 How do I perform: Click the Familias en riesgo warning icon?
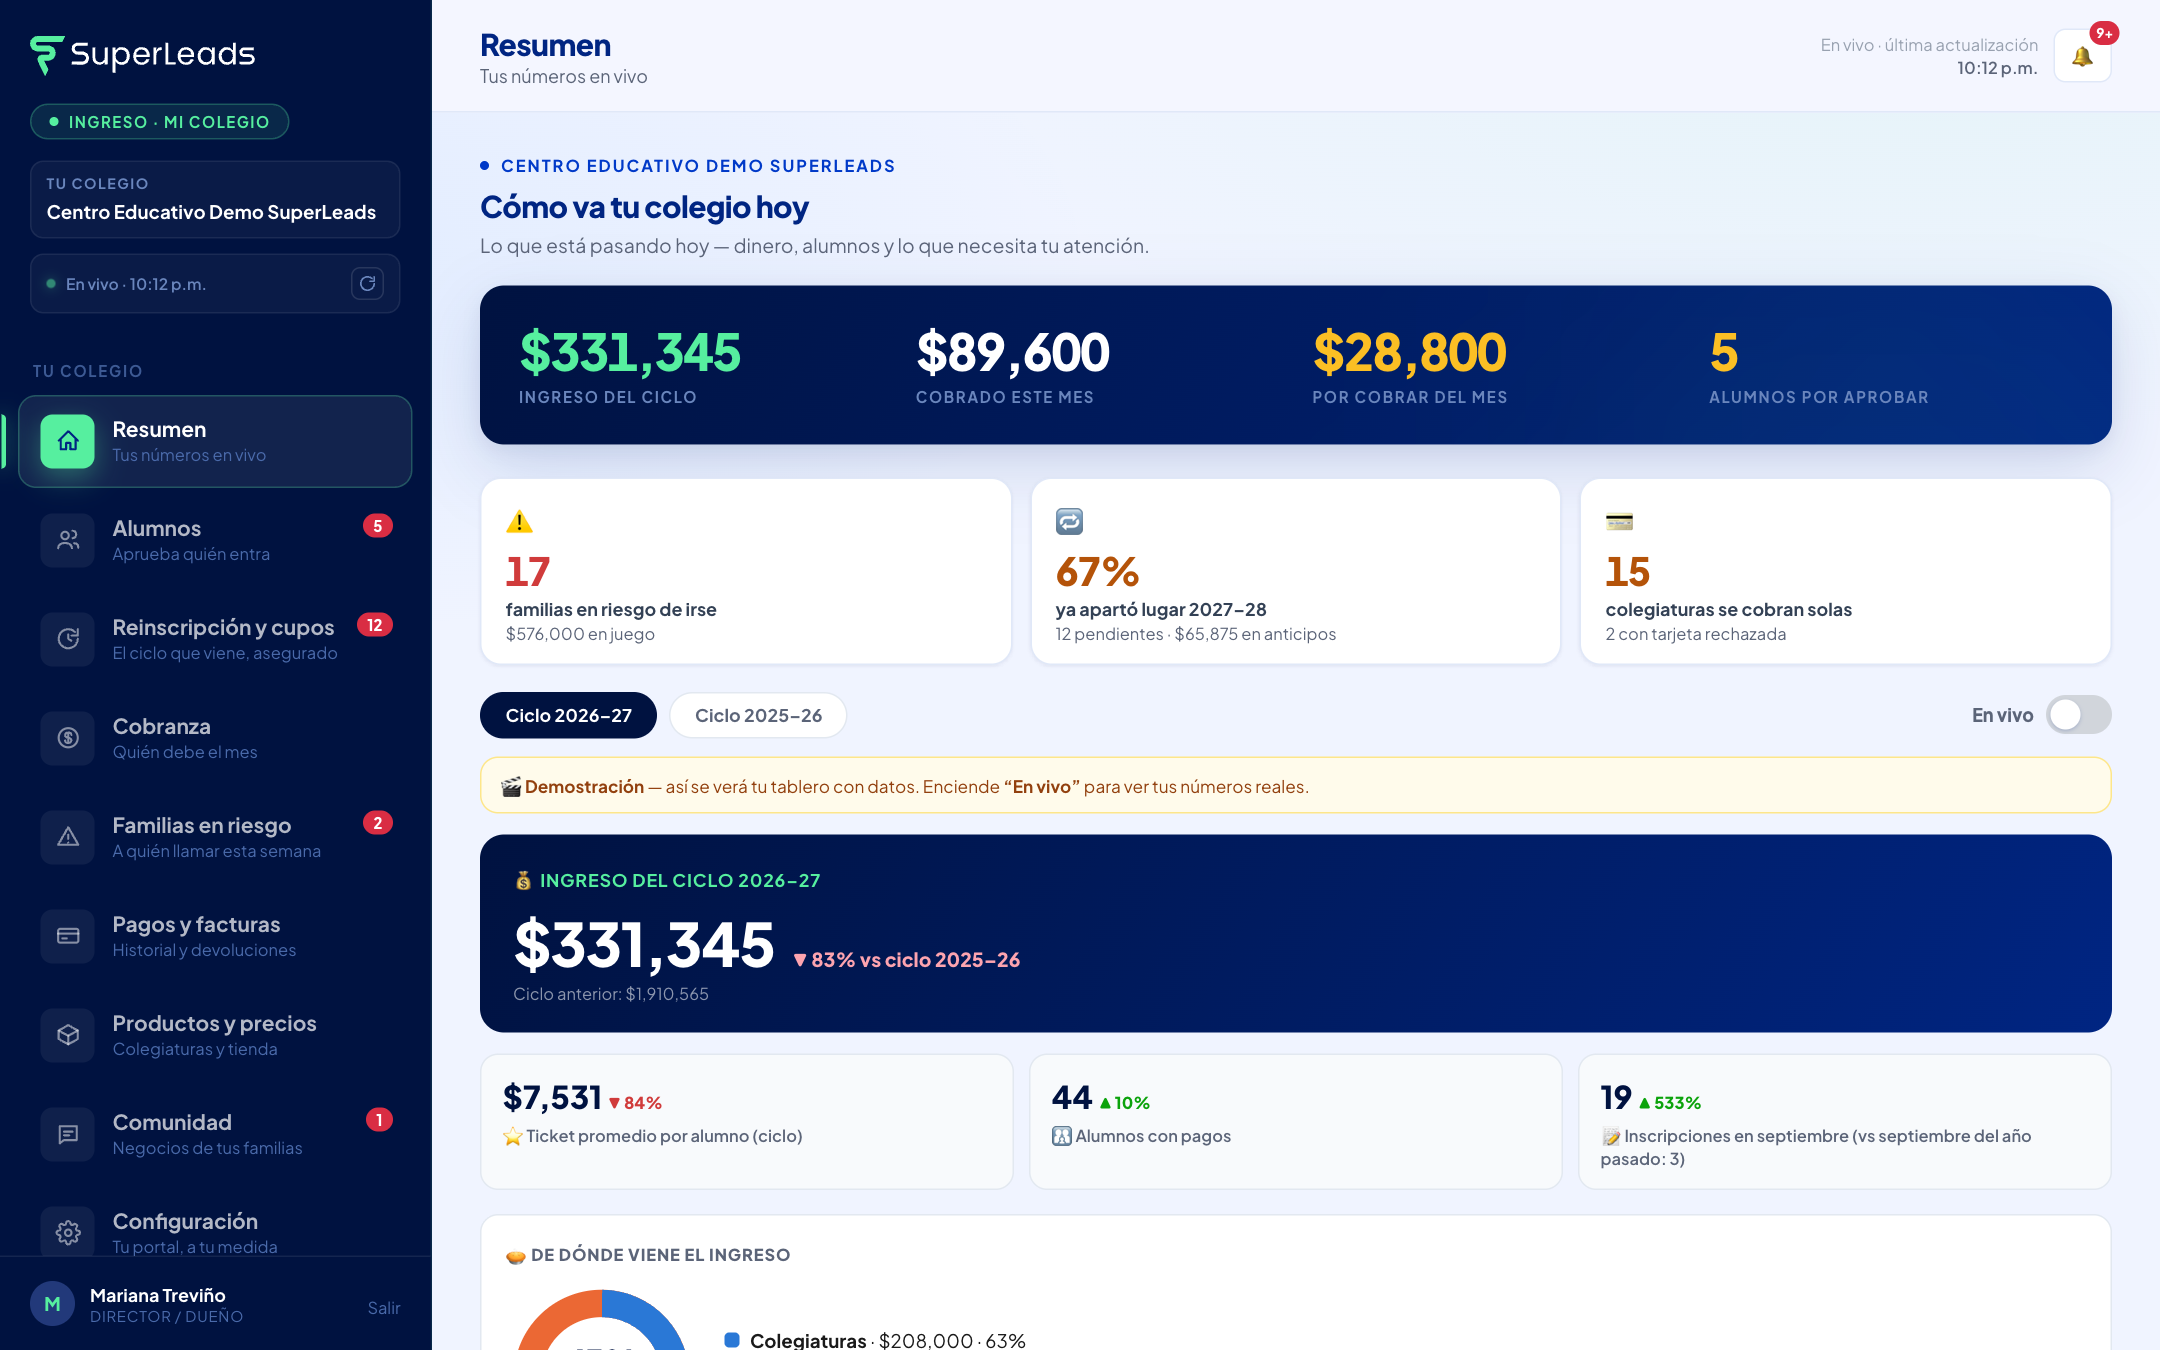pos(68,837)
